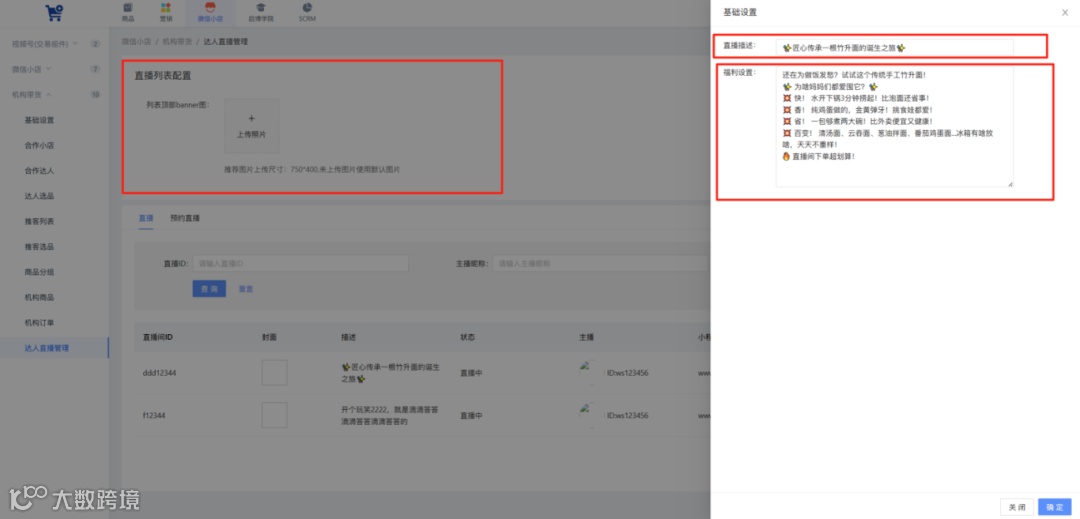Click description starting '开个玩笑2222' in table
The image size is (1080, 519).
pyautogui.click(x=390, y=416)
